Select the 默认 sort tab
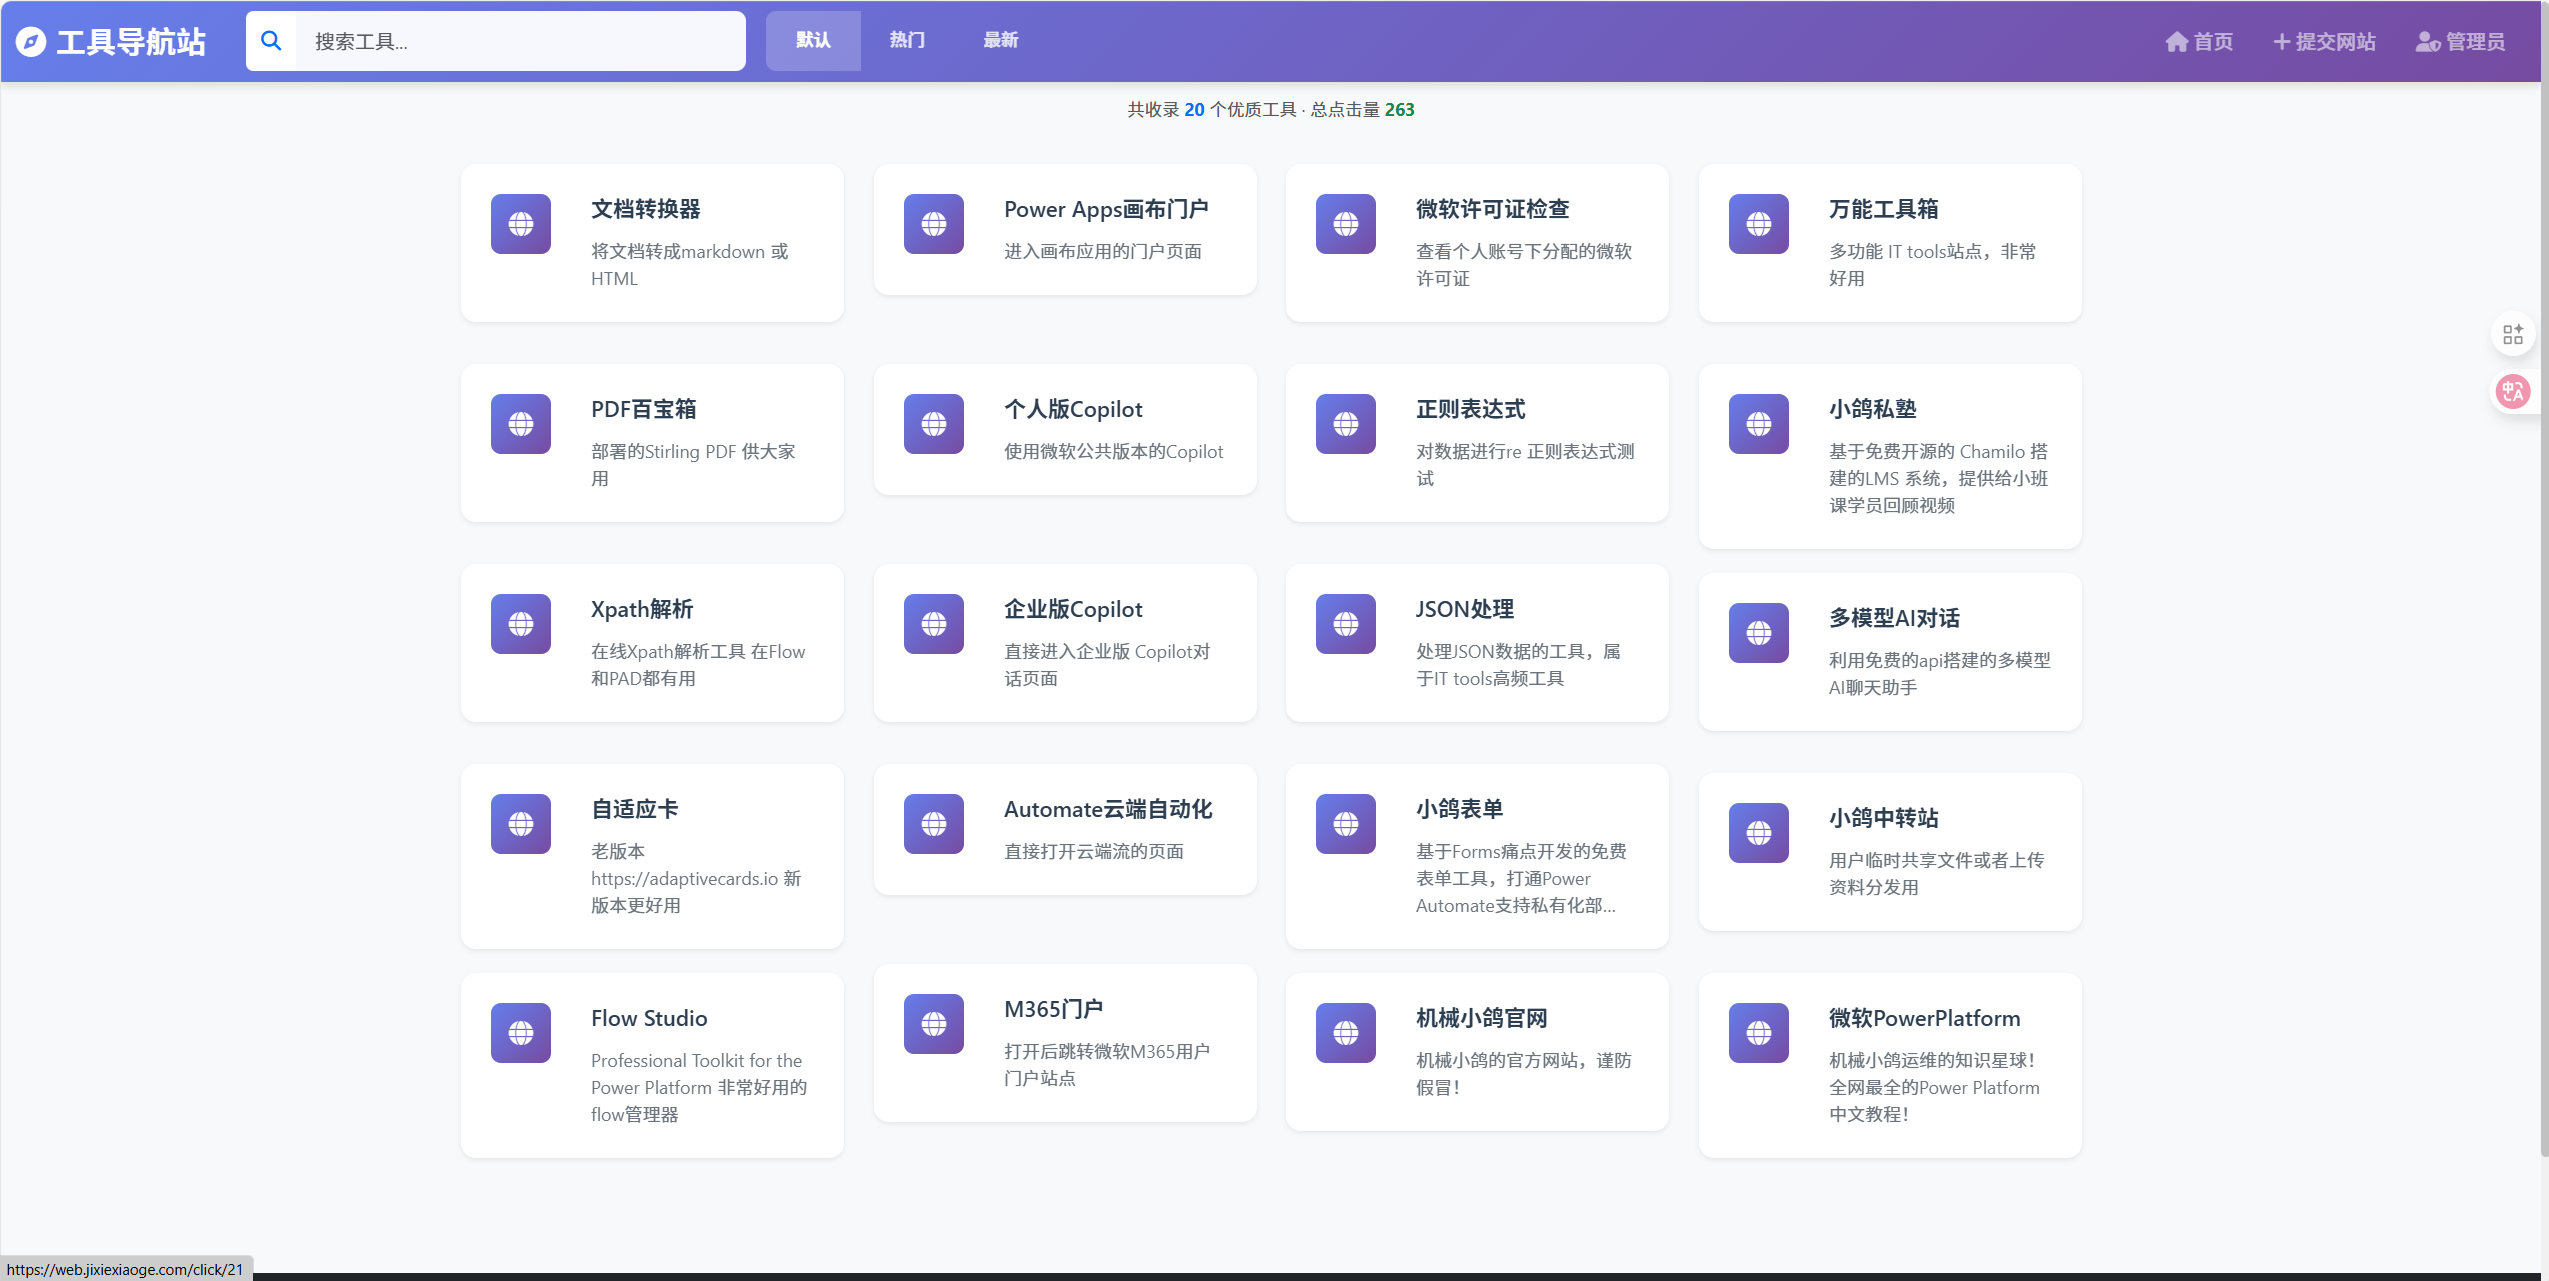This screenshot has height=1281, width=2549. (x=813, y=41)
